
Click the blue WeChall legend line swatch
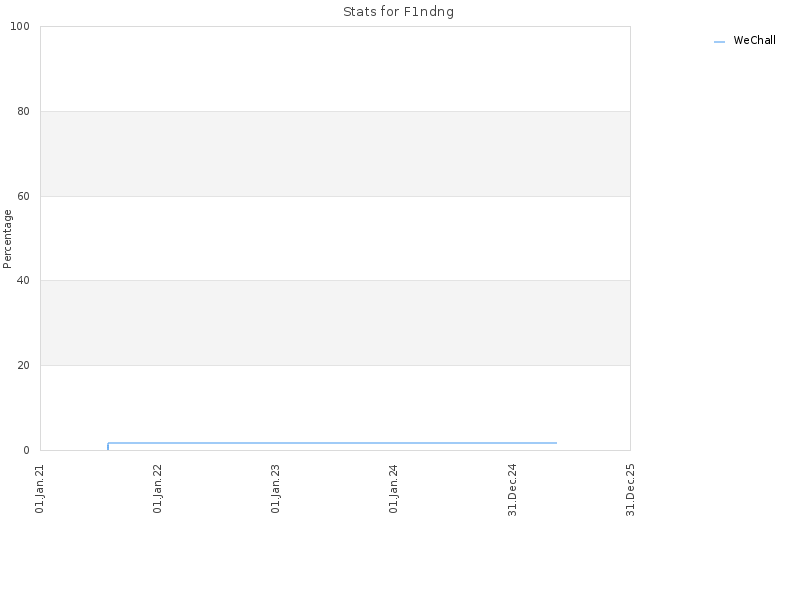[x=719, y=42]
